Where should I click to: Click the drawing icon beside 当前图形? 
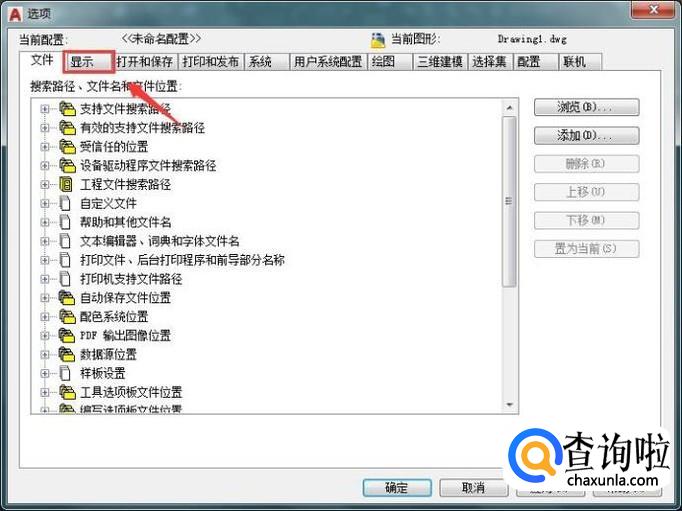[378, 40]
